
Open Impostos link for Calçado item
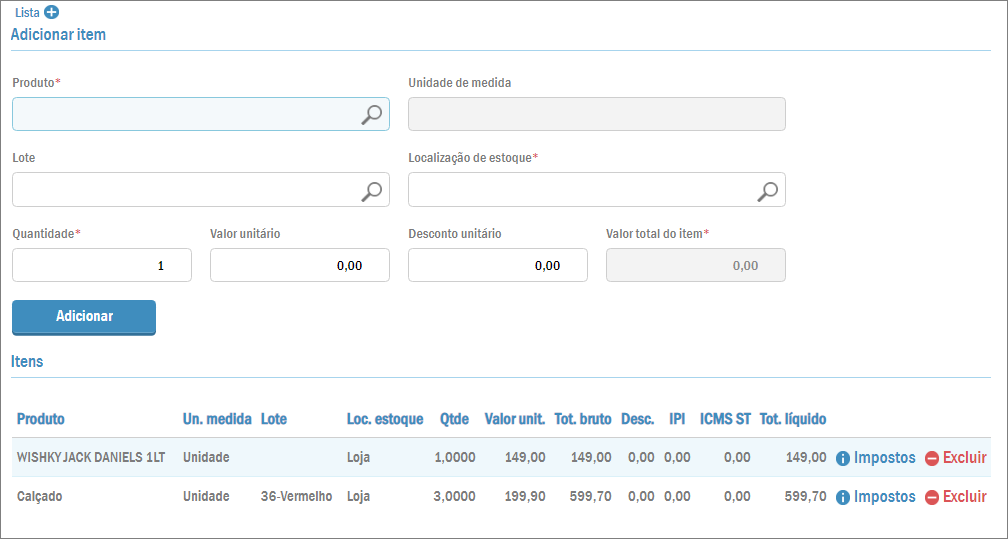tap(884, 497)
